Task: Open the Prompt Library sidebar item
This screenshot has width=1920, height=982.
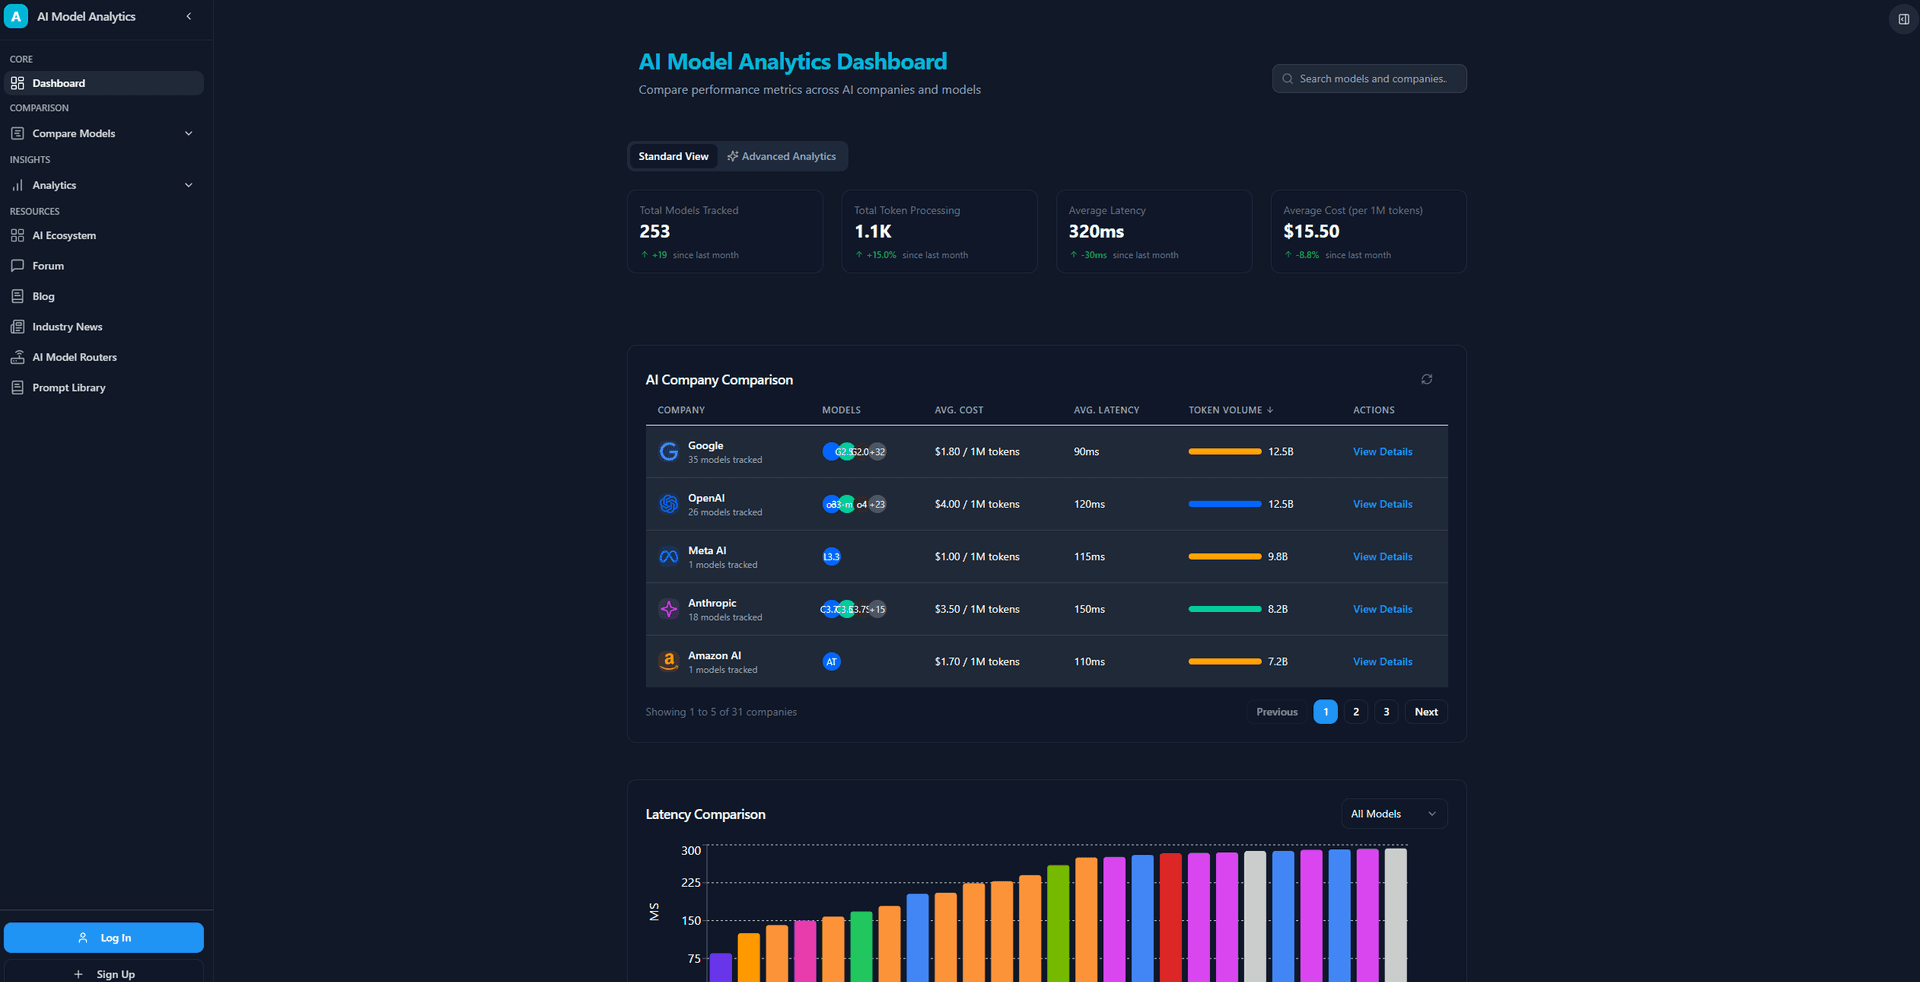Action: click(x=68, y=388)
